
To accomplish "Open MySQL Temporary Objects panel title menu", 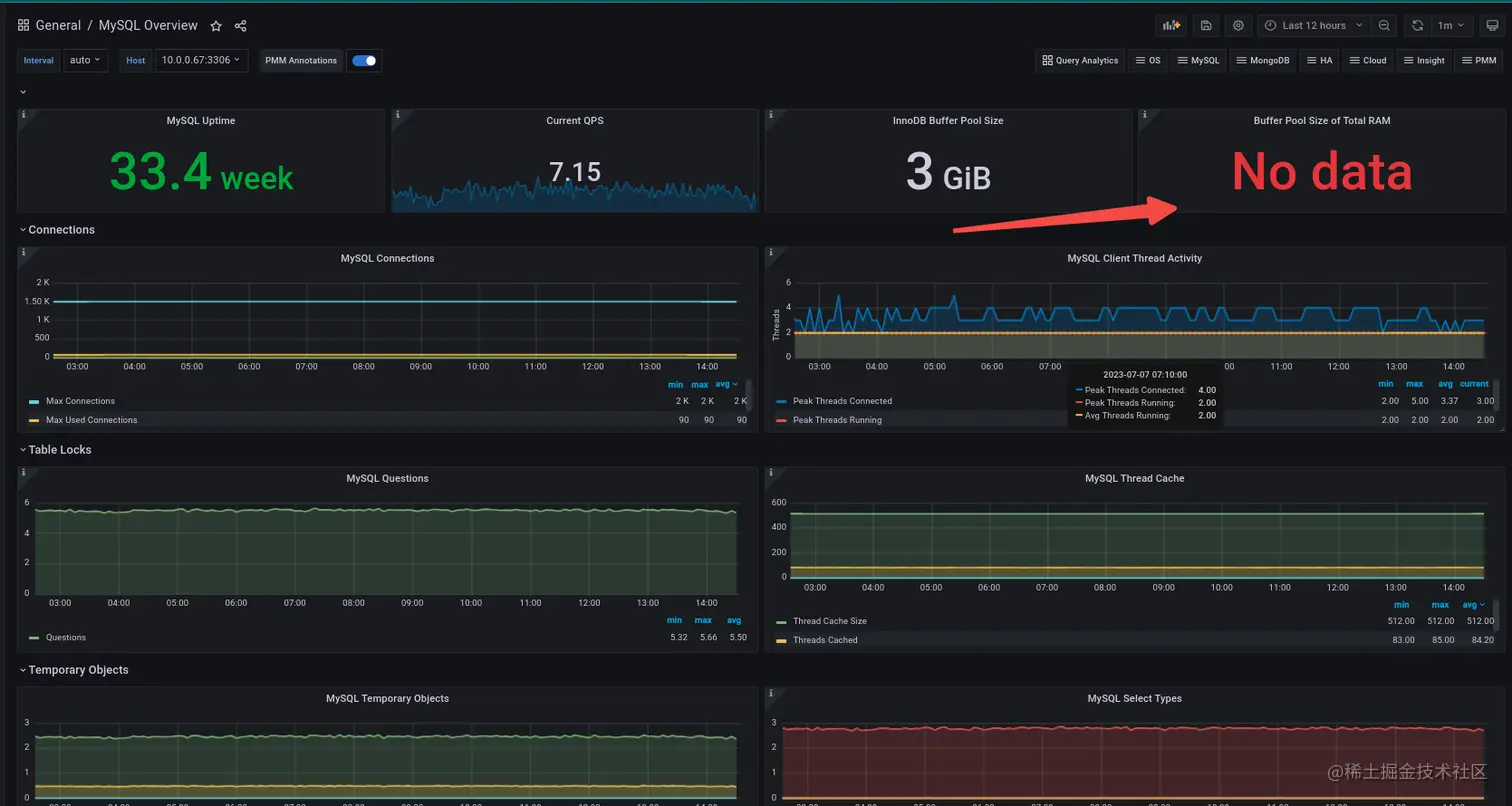I will click(x=387, y=698).
